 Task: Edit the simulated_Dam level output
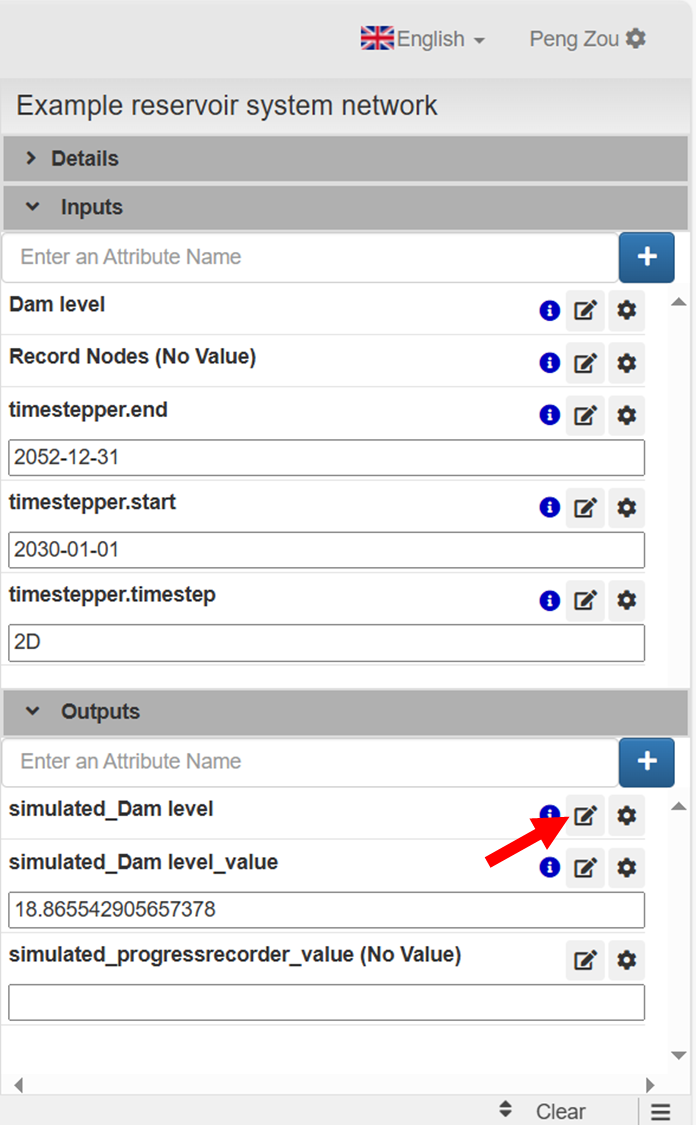click(585, 816)
